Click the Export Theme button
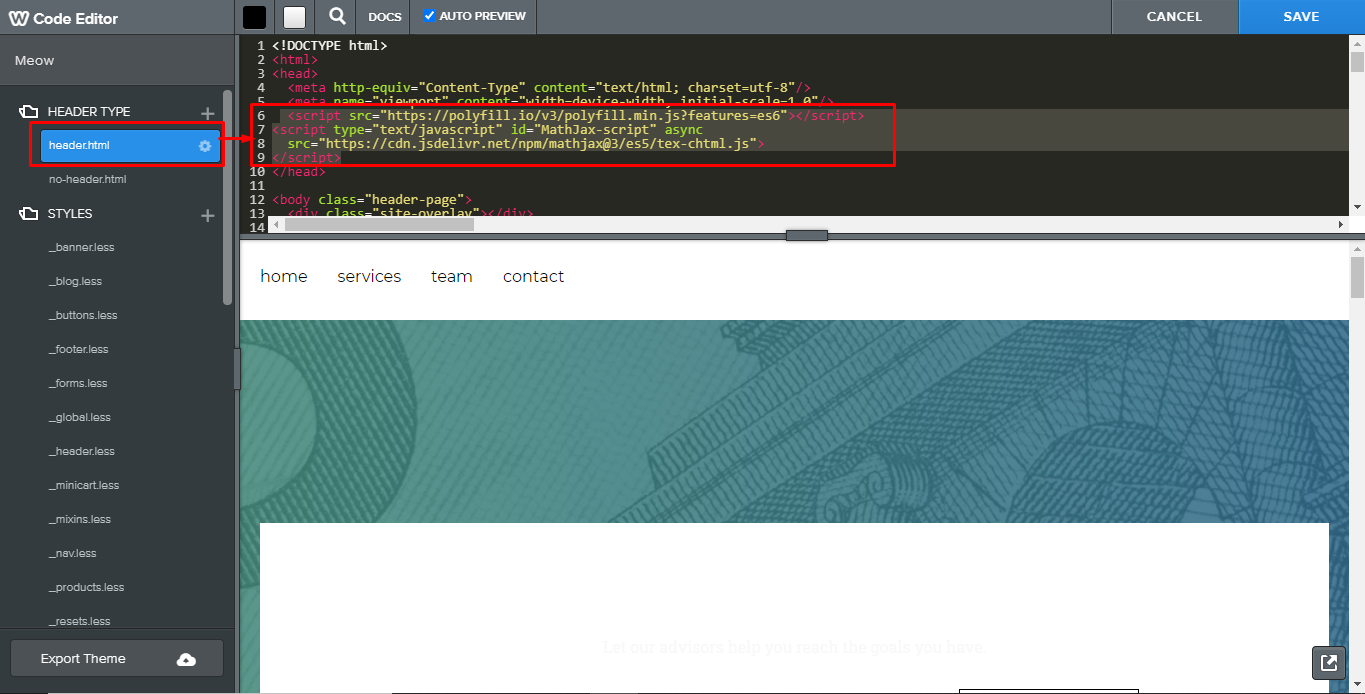This screenshot has width=1365, height=694. (x=117, y=659)
